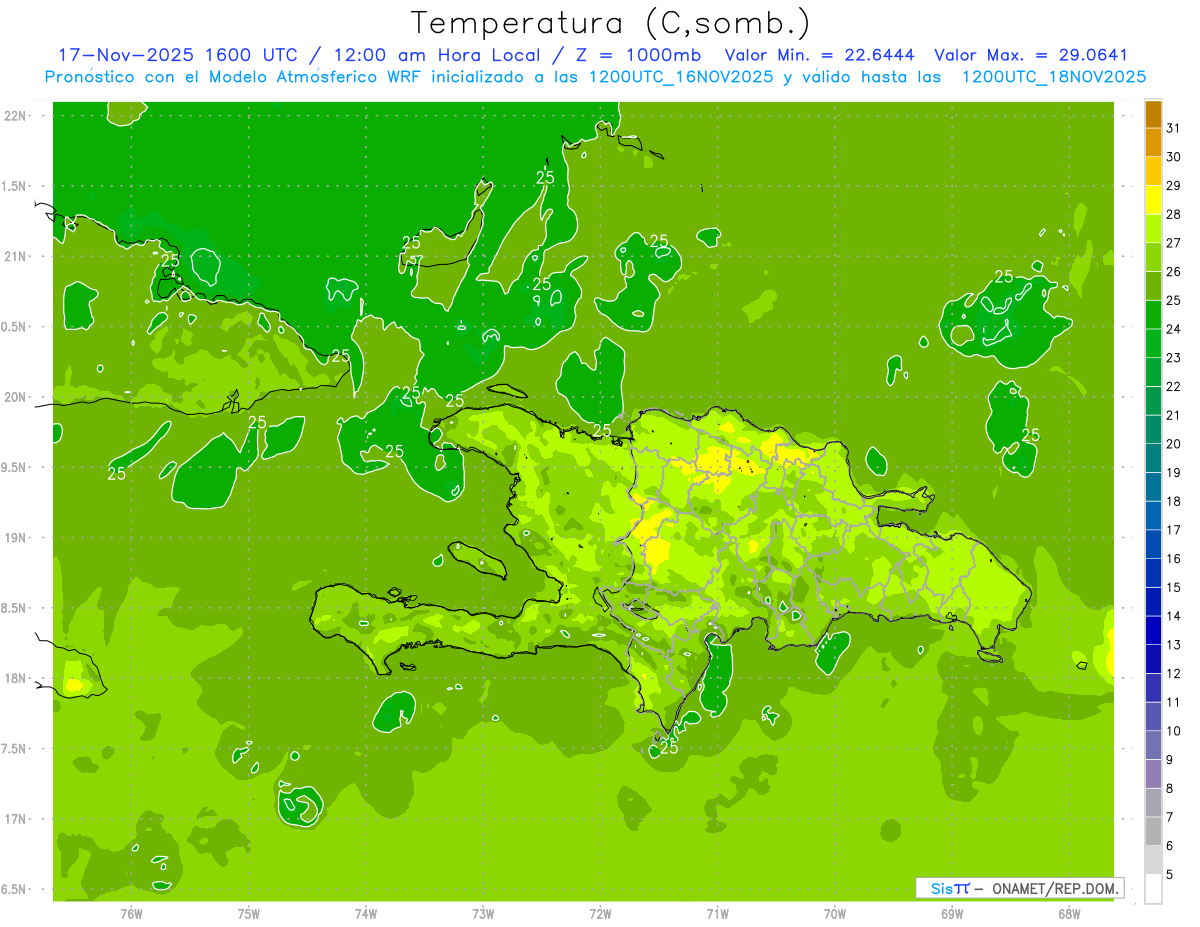Viewport: 1200px width, 927px height.
Task: Click the '9' color bar label
Action: (x=1169, y=760)
